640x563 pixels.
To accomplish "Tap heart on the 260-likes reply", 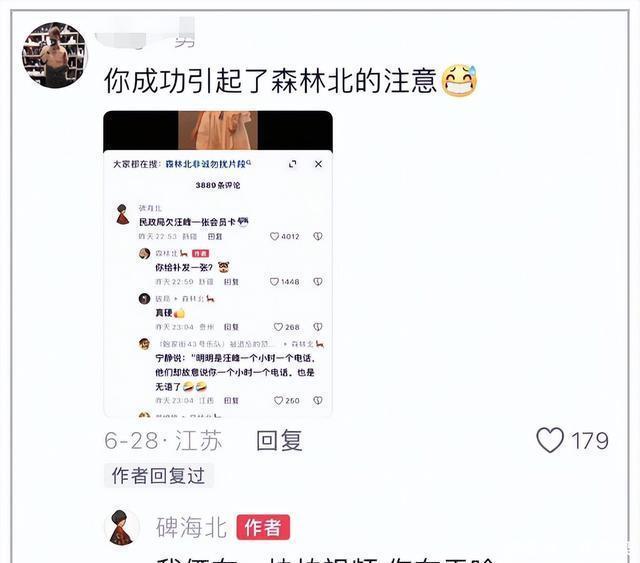I will coord(278,401).
